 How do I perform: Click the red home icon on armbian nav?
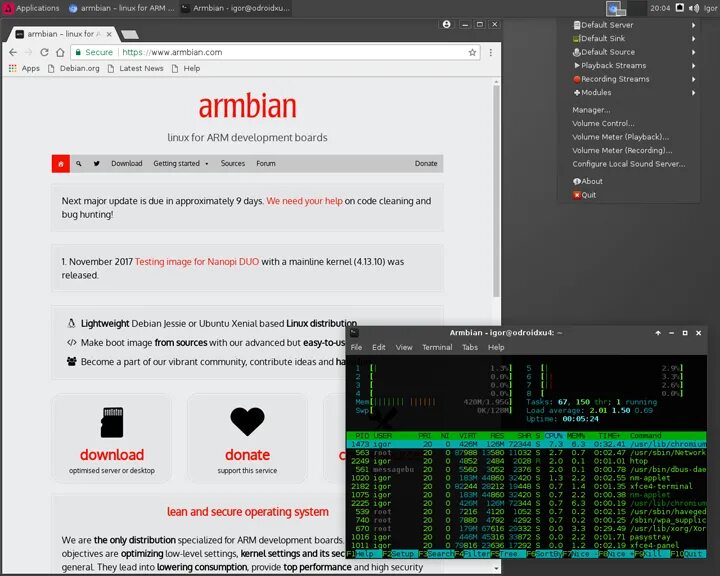point(61,164)
